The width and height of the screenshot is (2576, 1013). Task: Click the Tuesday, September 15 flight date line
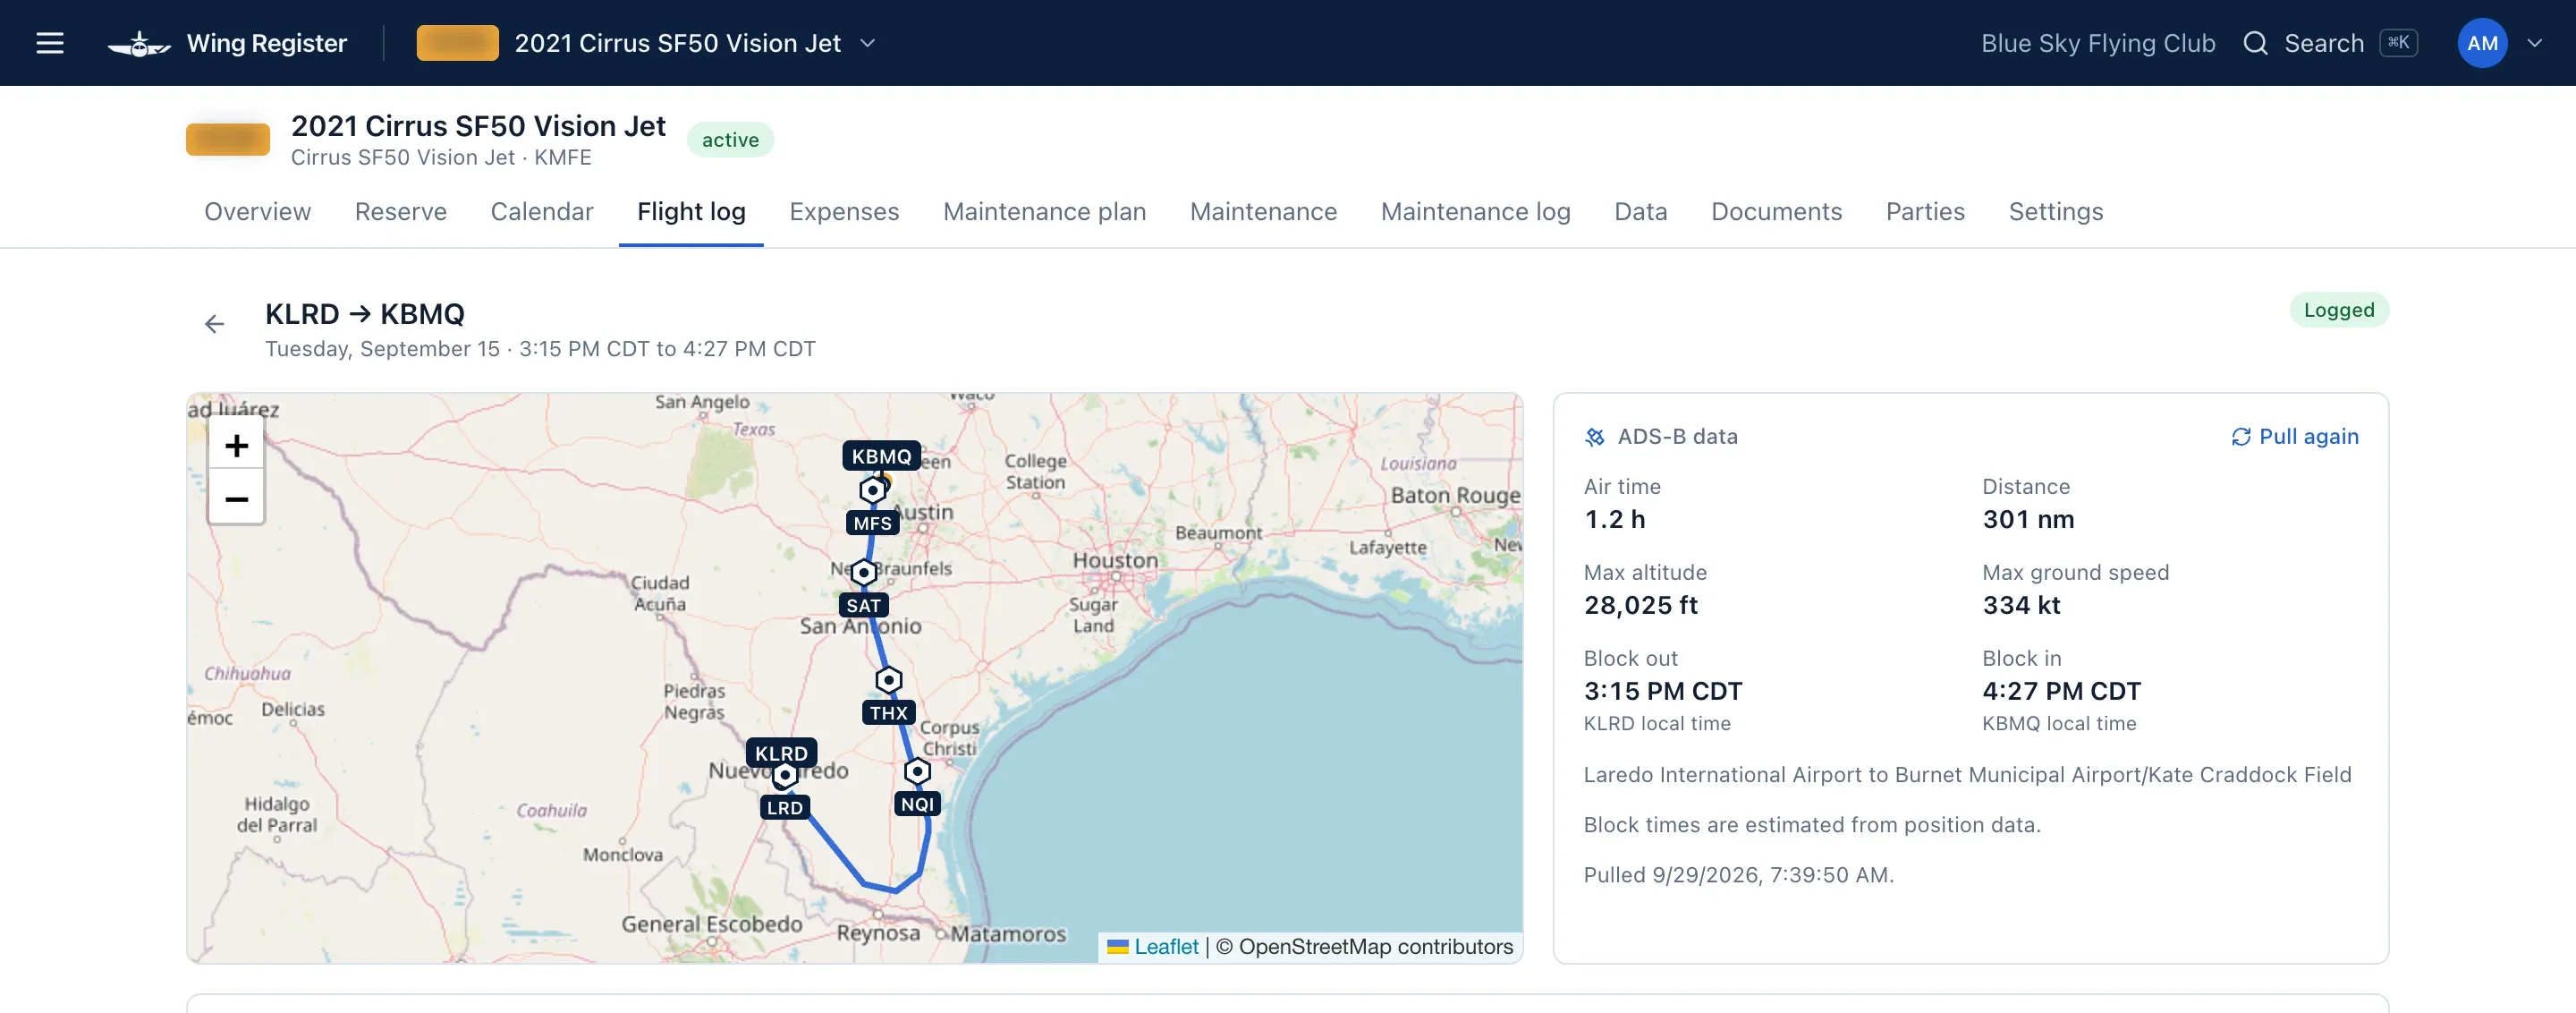pyautogui.click(x=540, y=349)
